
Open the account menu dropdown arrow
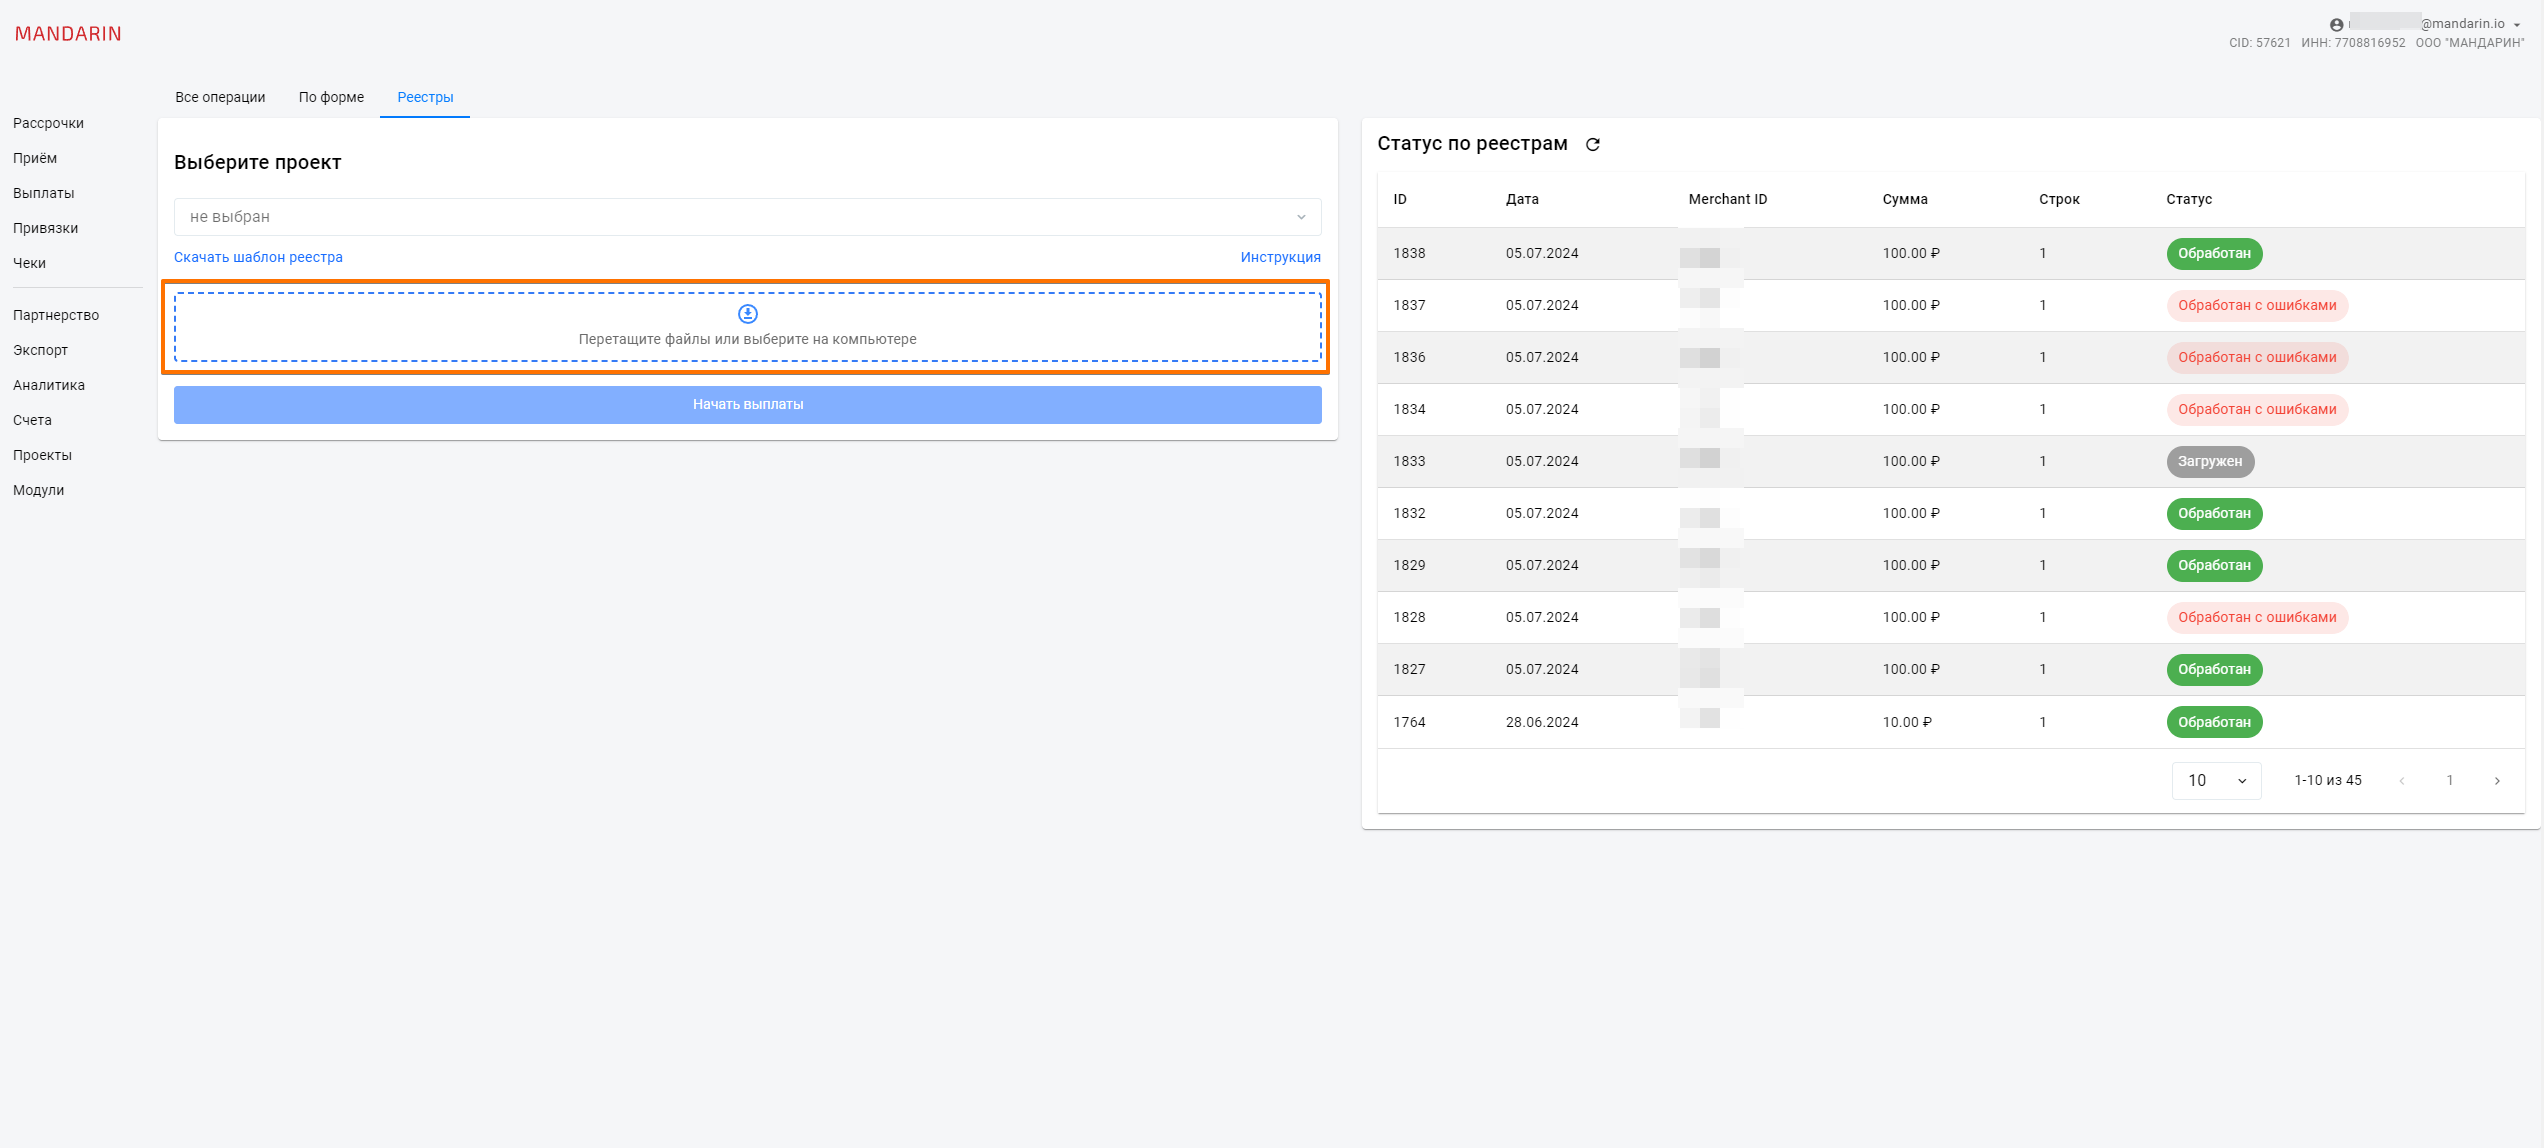2517,25
